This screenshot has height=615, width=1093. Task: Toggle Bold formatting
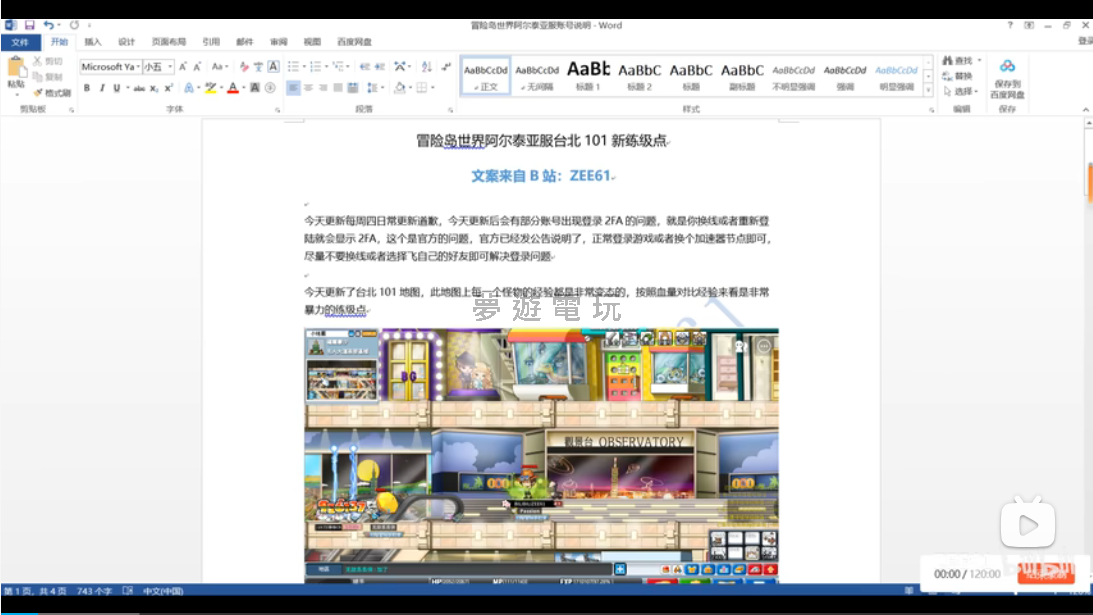pos(87,88)
